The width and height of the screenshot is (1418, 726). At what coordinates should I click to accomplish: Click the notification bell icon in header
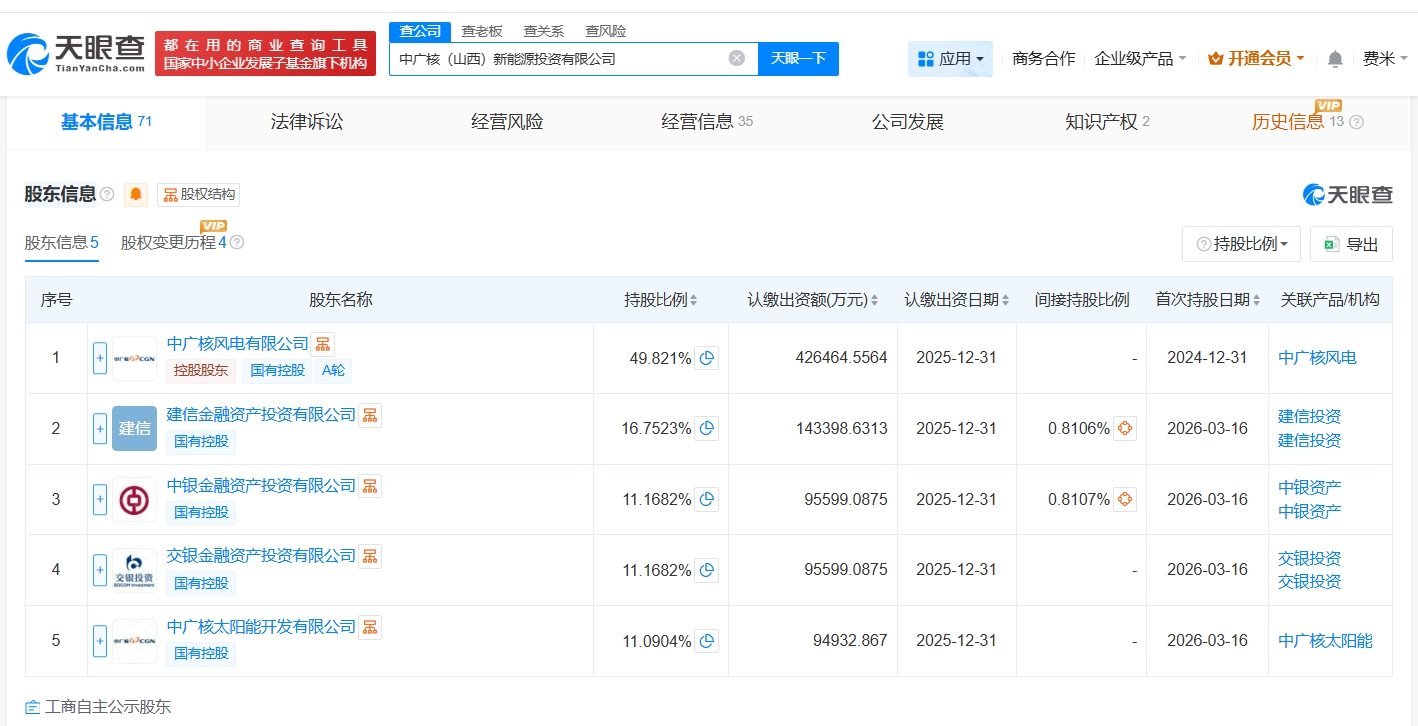click(x=1335, y=59)
